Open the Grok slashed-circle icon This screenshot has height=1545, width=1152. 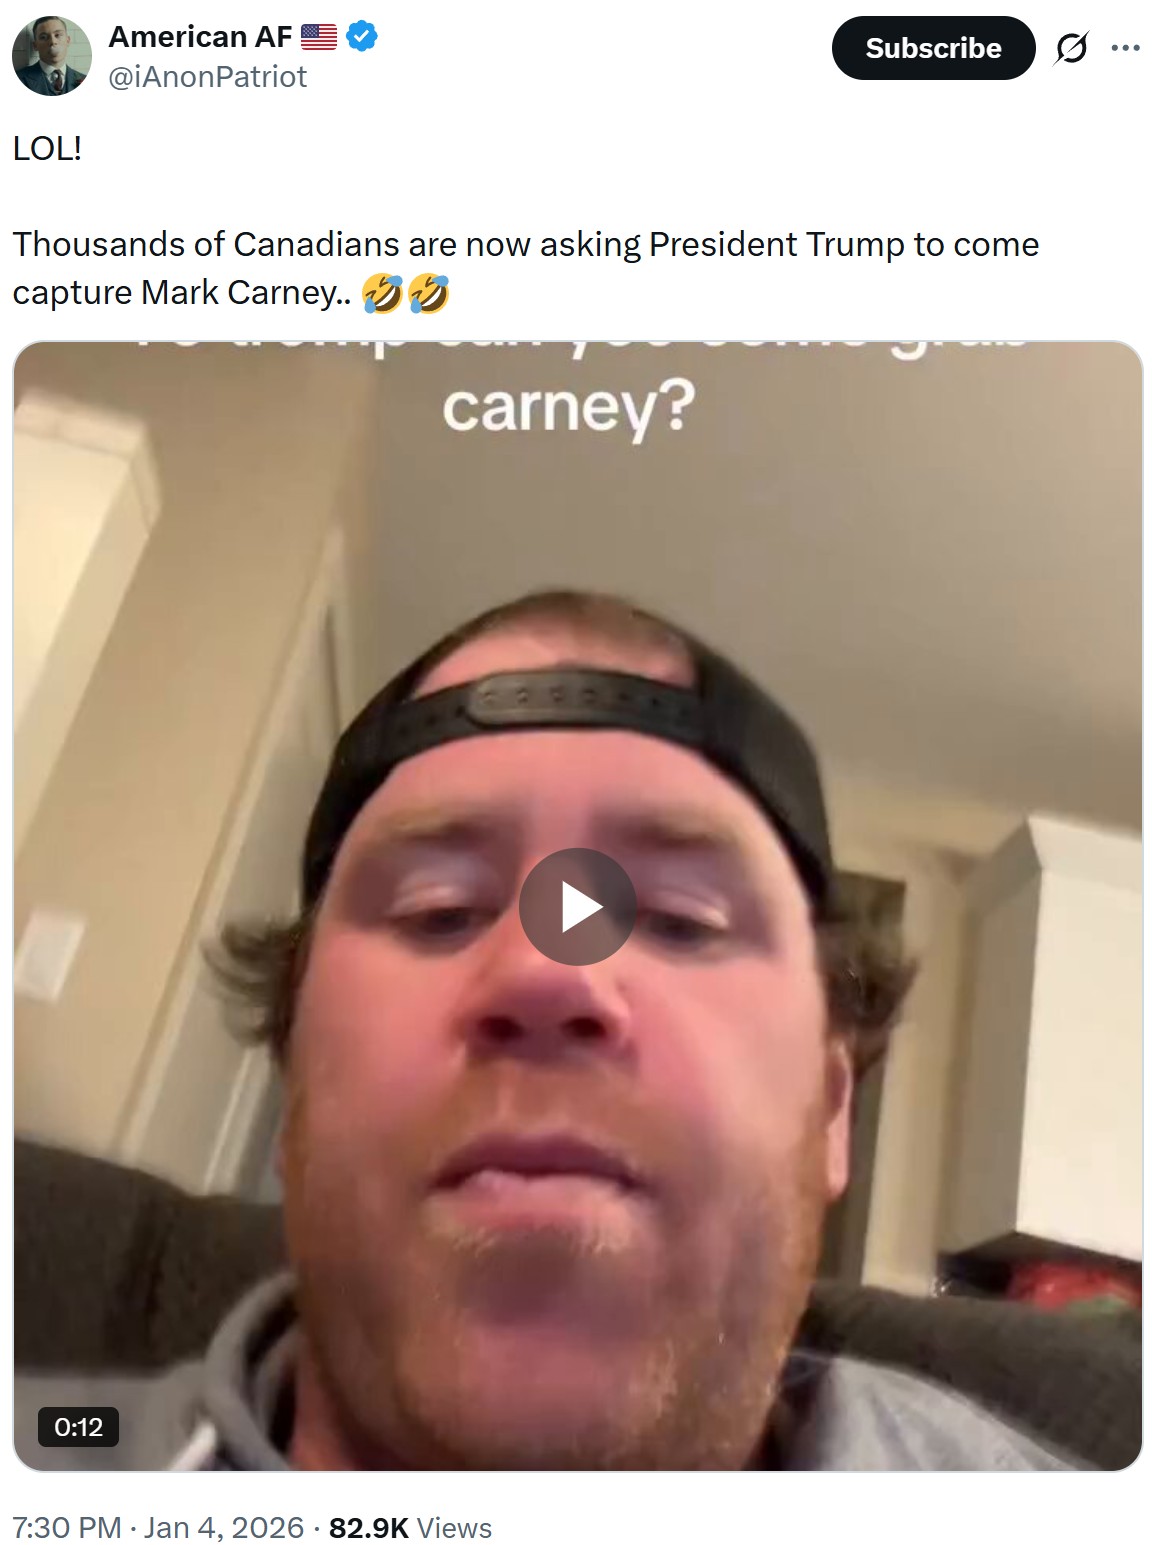(1071, 48)
